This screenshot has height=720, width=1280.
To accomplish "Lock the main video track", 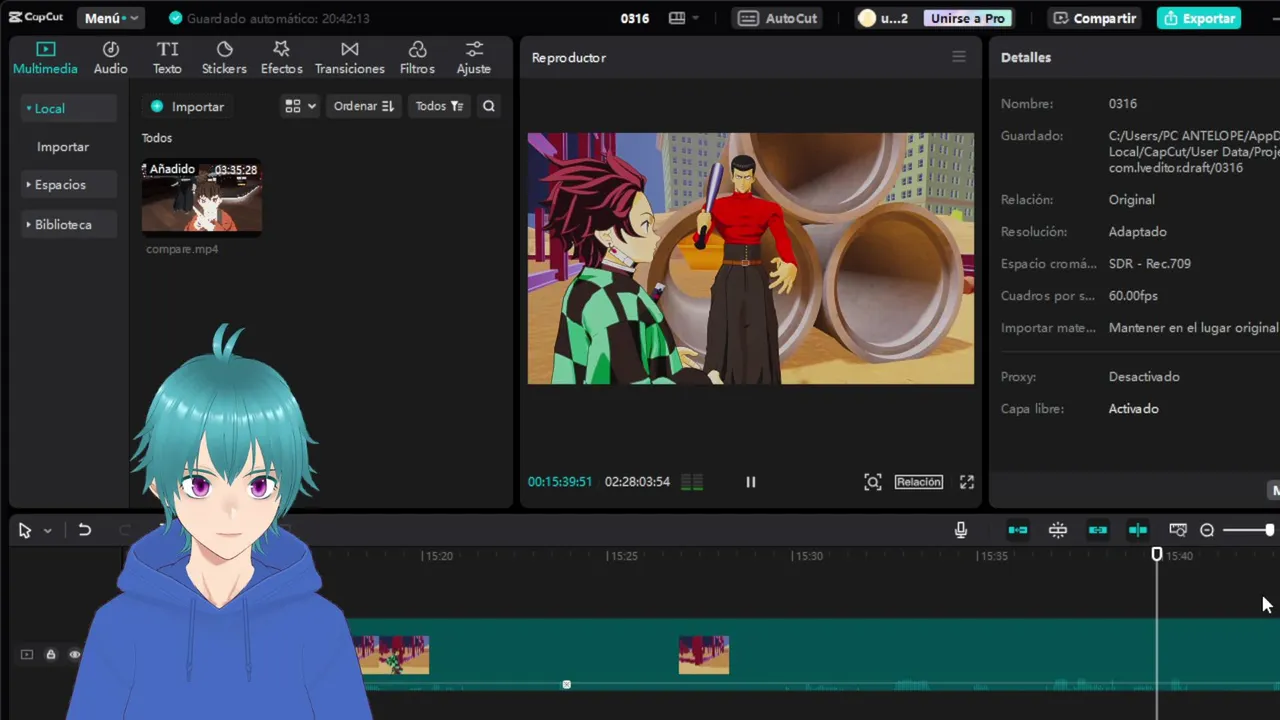I will pyautogui.click(x=51, y=655).
